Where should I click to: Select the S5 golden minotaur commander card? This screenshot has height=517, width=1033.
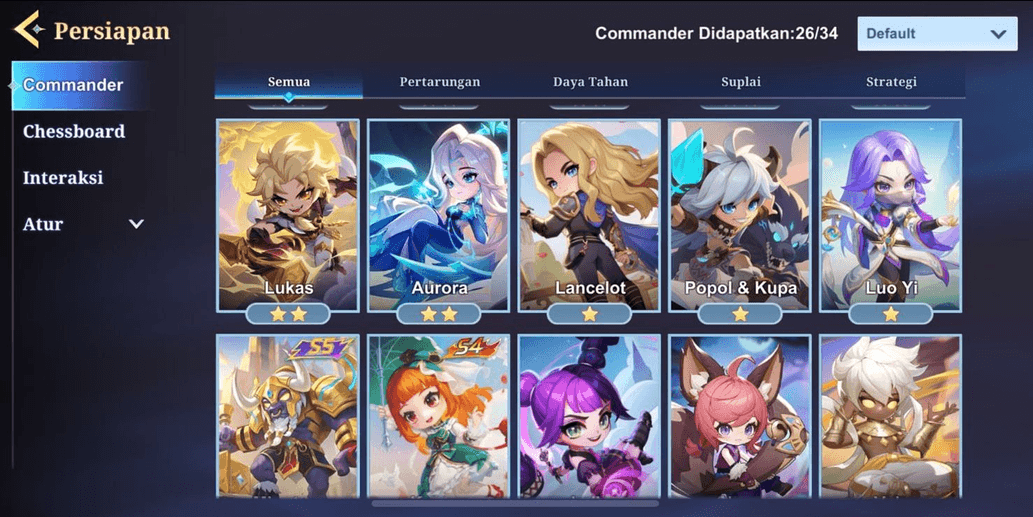coord(288,416)
